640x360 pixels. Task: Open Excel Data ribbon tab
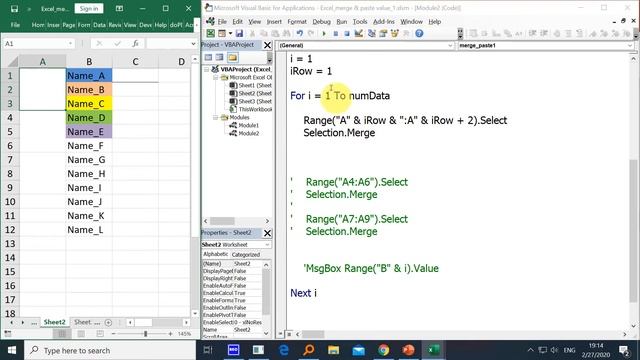tap(99, 25)
